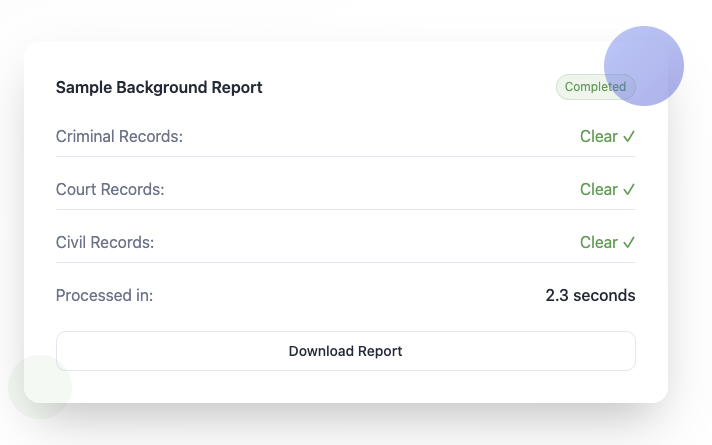
Task: Select the Sample Background Report heading
Action: (159, 88)
